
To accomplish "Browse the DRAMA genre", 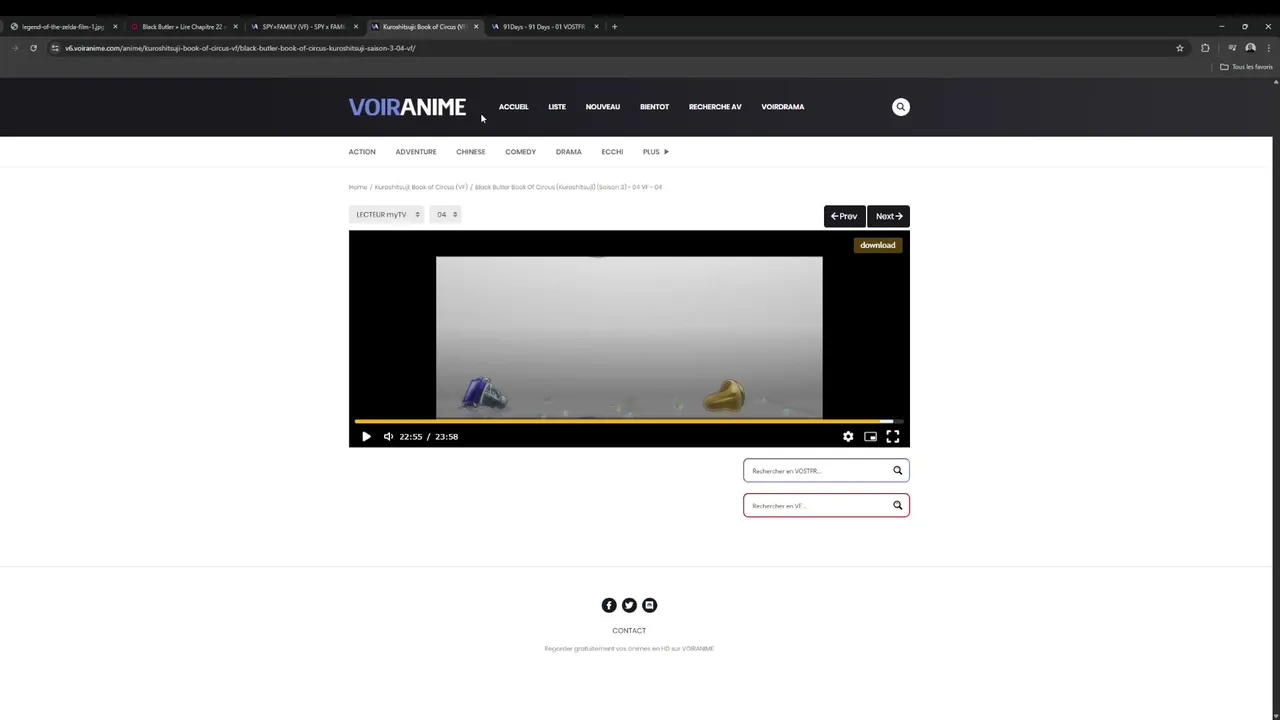I will tap(569, 152).
